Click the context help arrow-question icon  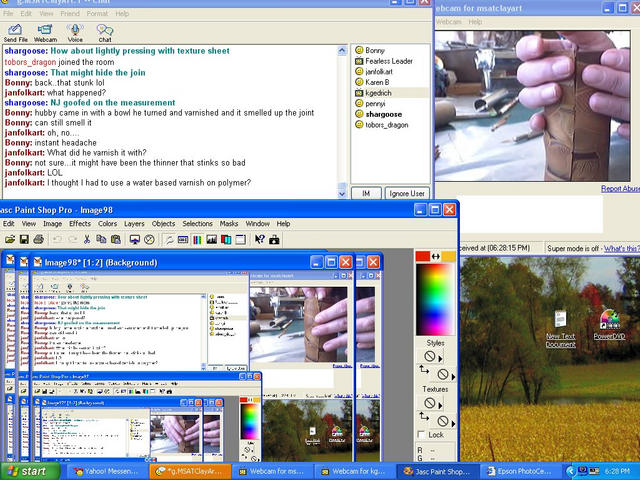tap(260, 240)
